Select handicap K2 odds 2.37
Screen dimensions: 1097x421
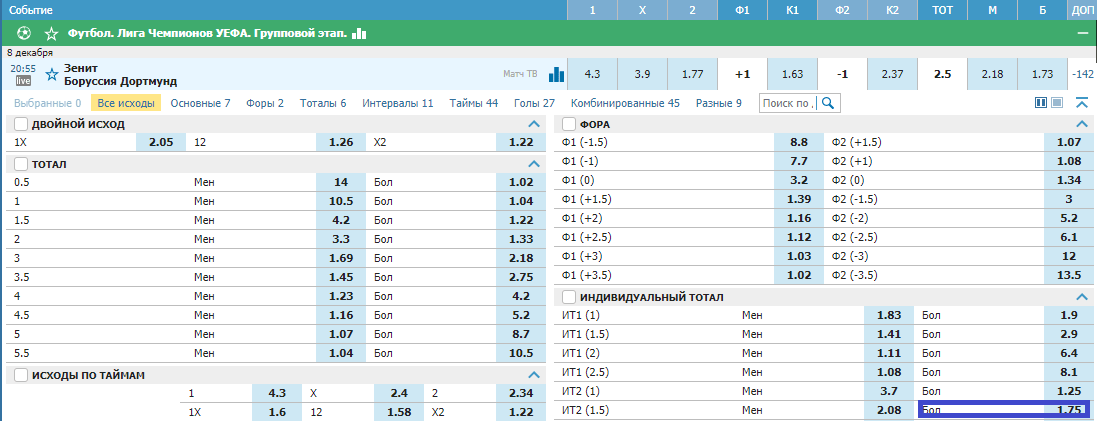(x=892, y=74)
